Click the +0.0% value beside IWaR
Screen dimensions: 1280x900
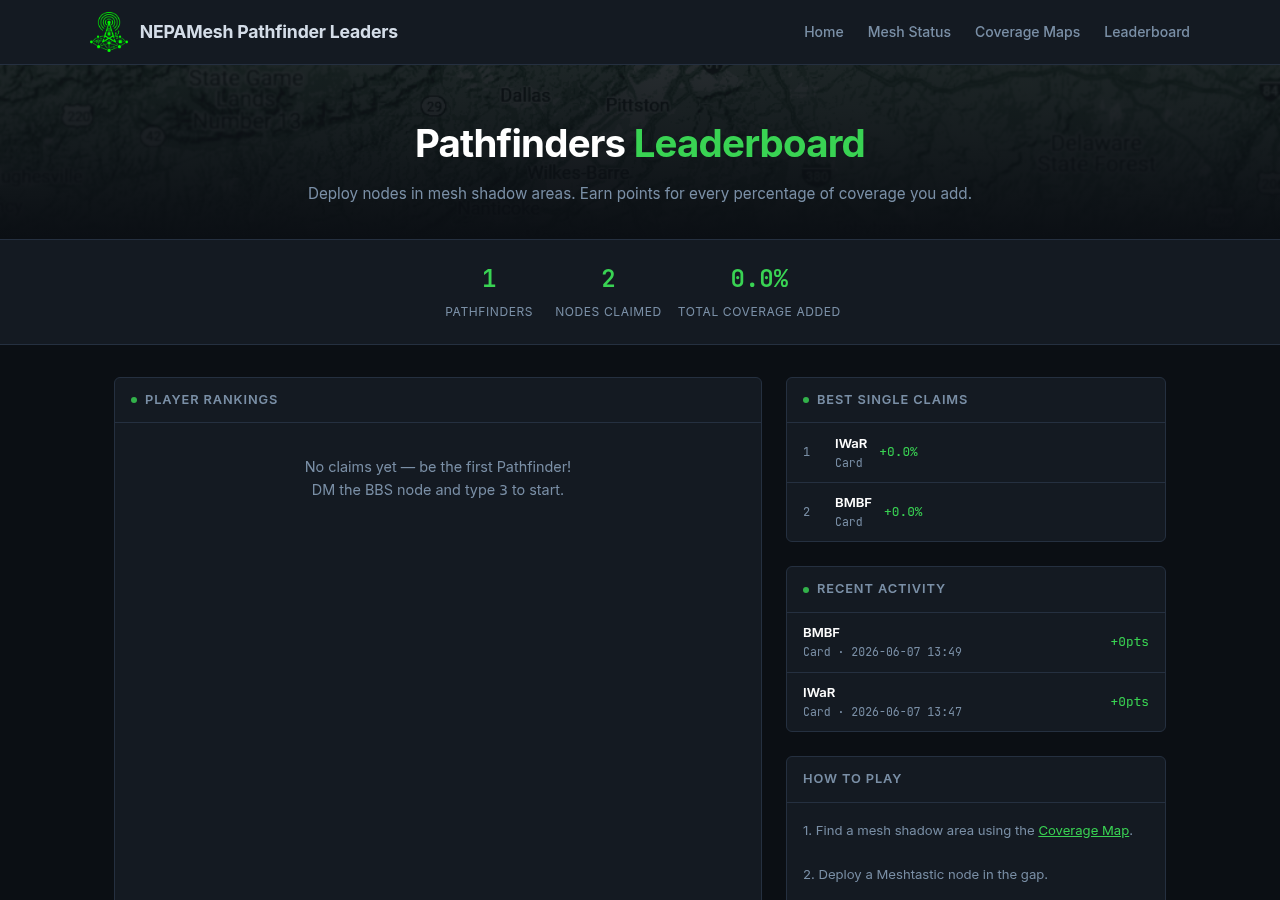pos(898,452)
